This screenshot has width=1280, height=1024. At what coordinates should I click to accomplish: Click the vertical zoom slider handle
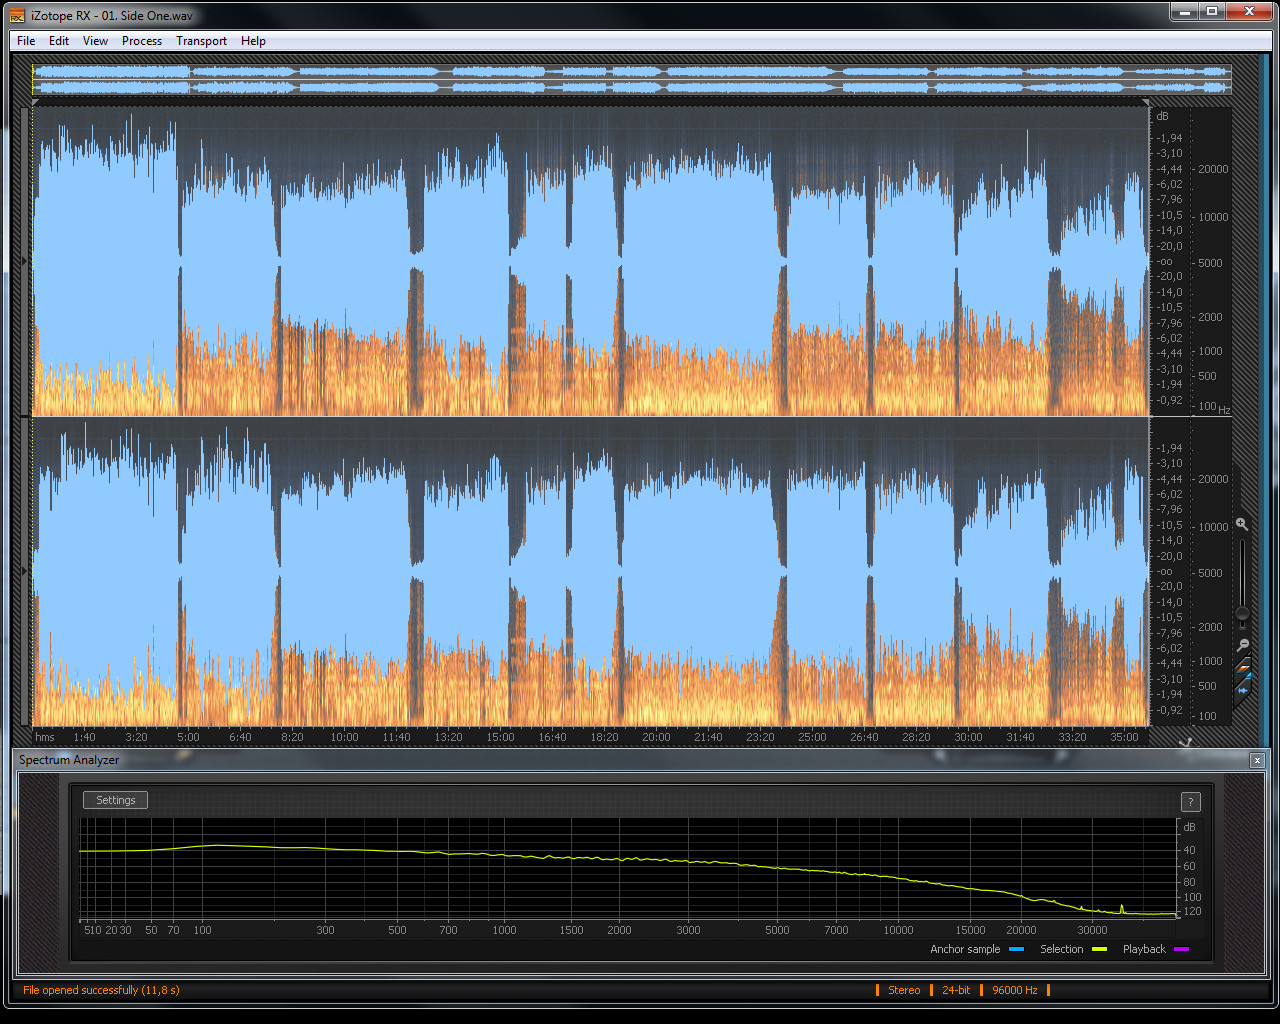(1242, 613)
